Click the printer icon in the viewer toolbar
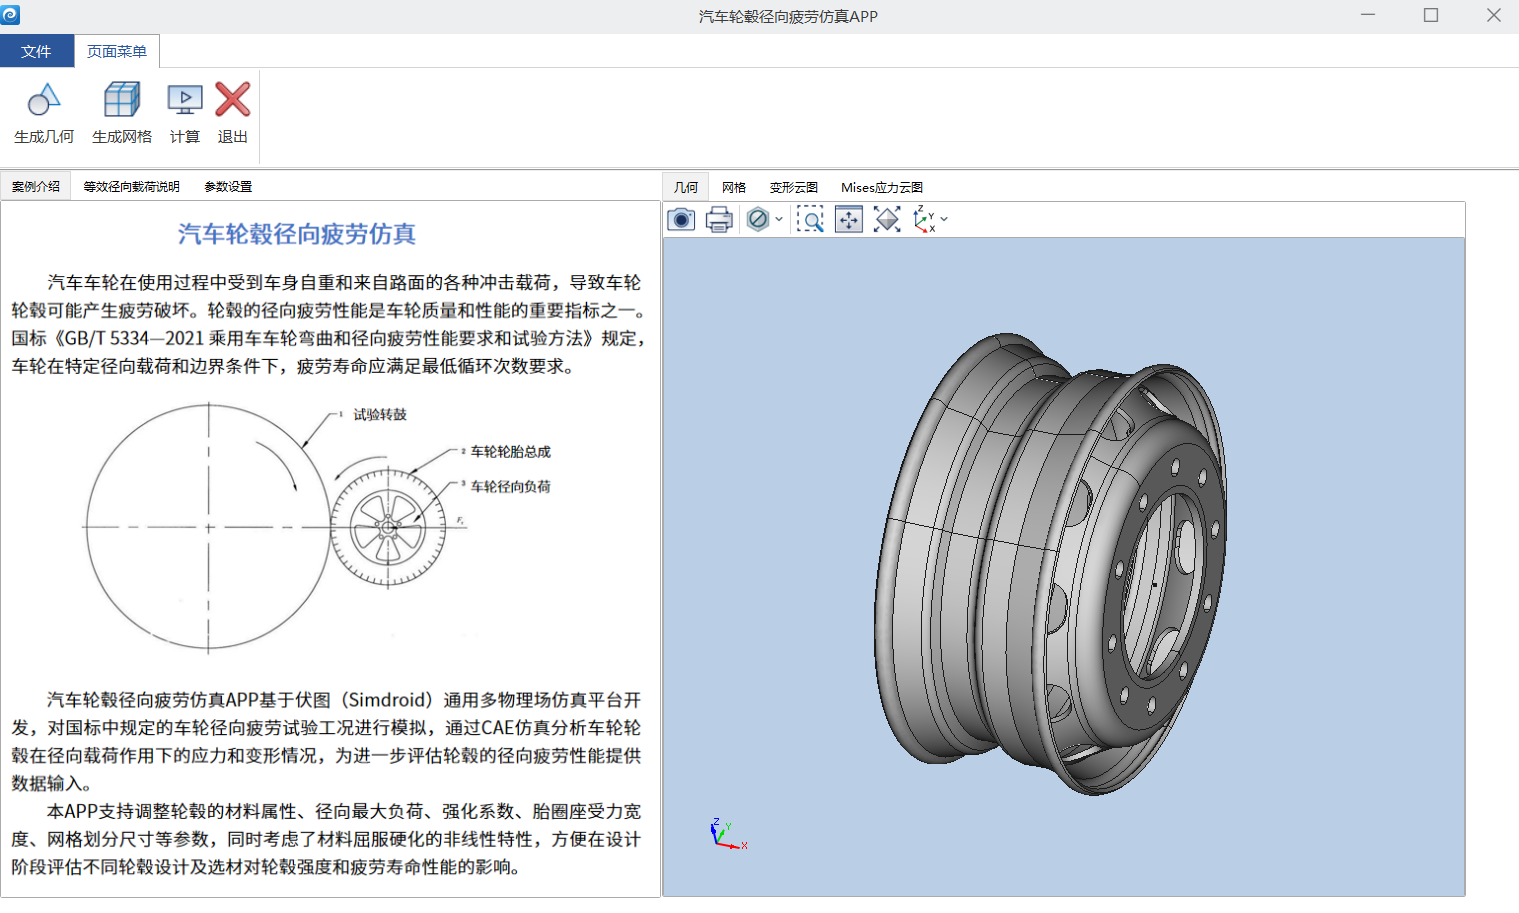This screenshot has width=1519, height=913. coord(719,219)
